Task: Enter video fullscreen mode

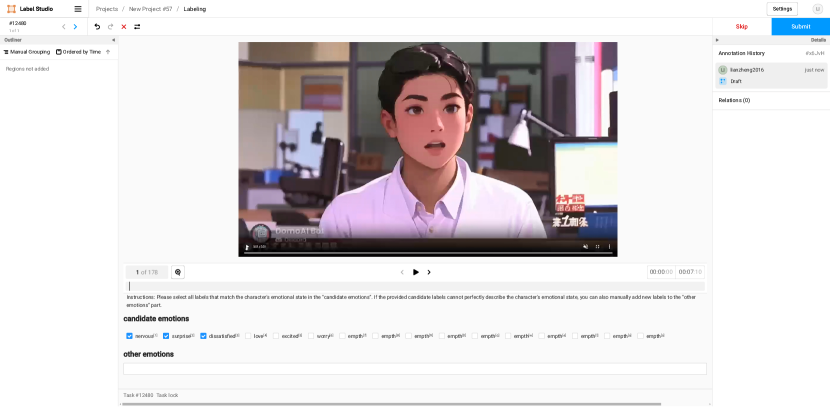Action: coord(598,247)
